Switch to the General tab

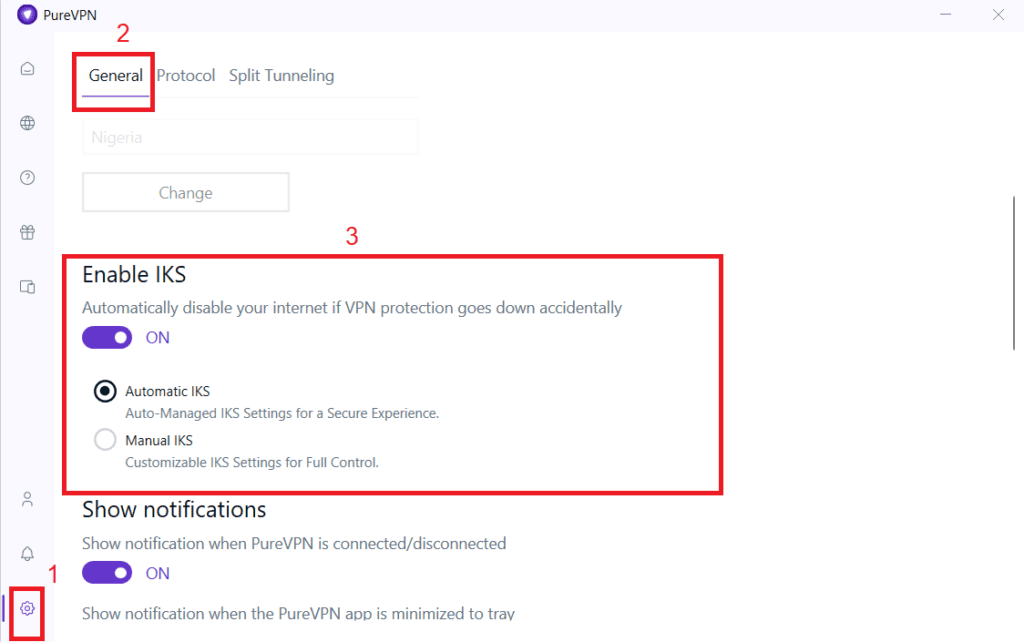tap(116, 76)
